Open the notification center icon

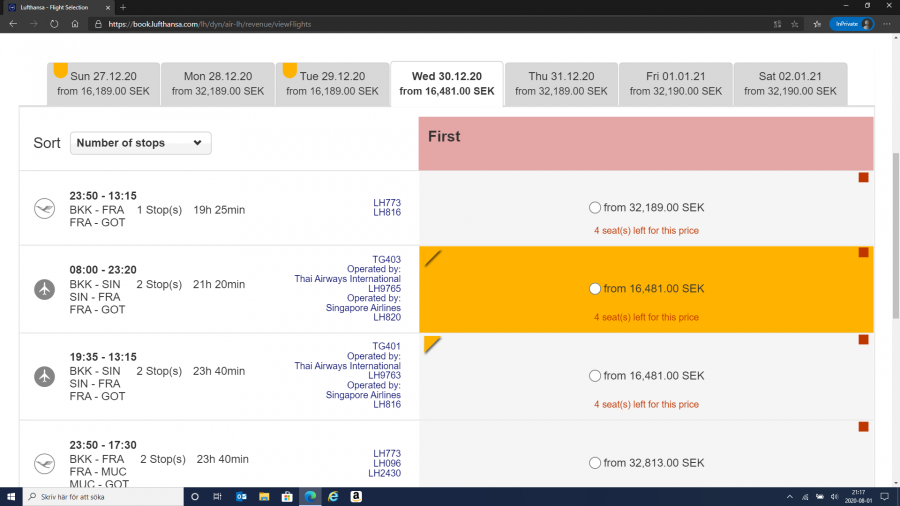coord(885,497)
